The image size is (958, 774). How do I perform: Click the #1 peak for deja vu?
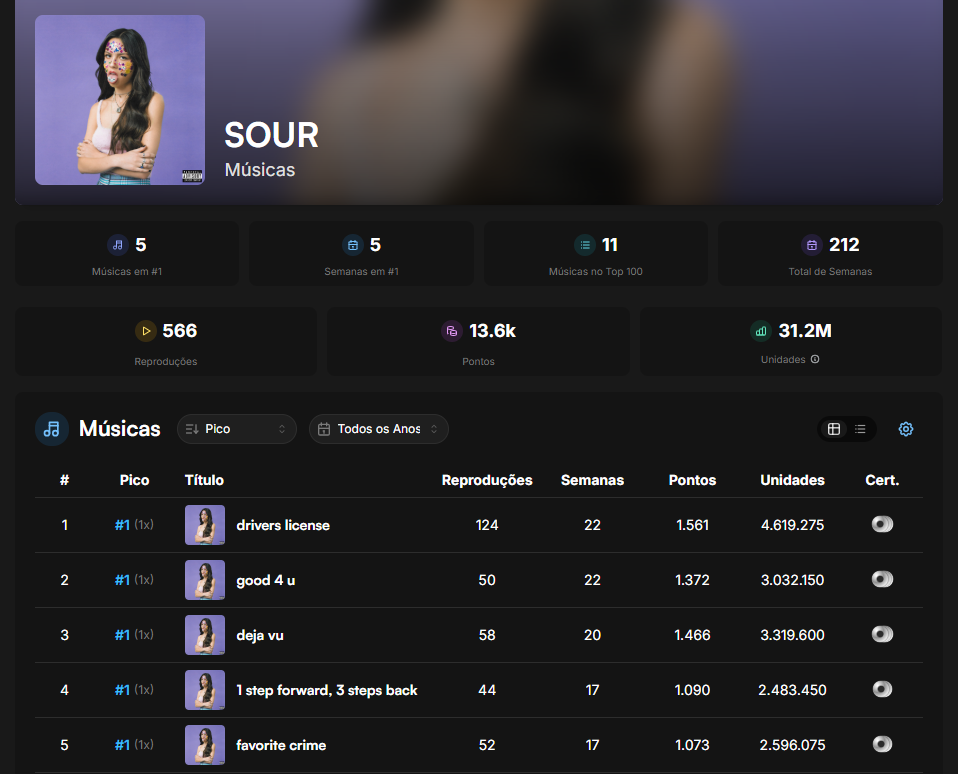tap(122, 635)
